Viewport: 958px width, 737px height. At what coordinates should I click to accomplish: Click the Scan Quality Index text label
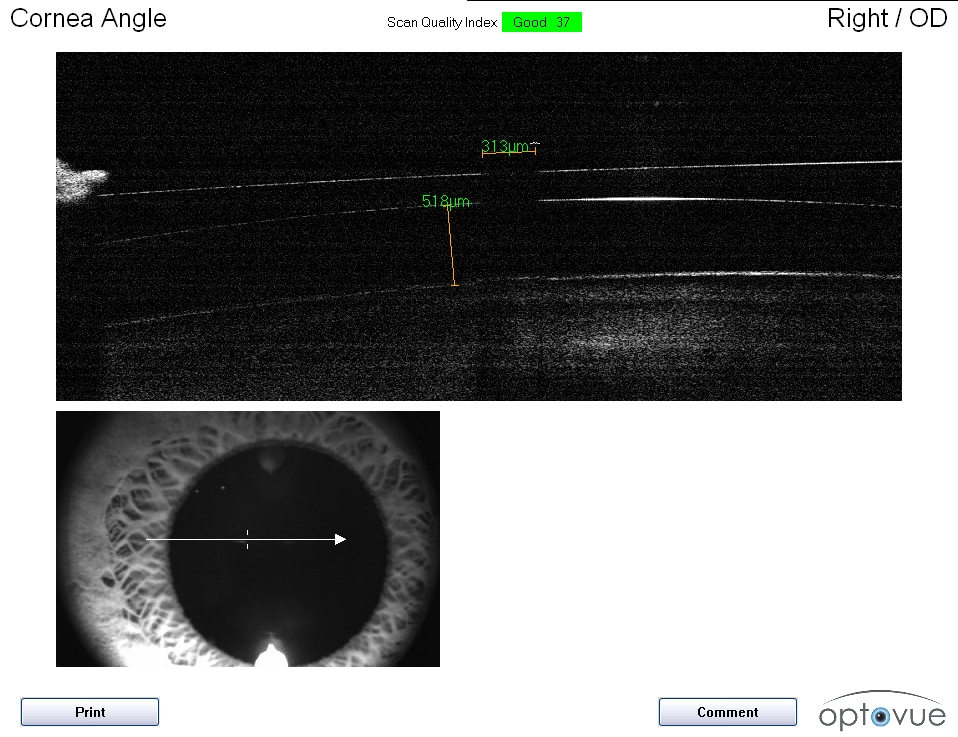coord(441,22)
